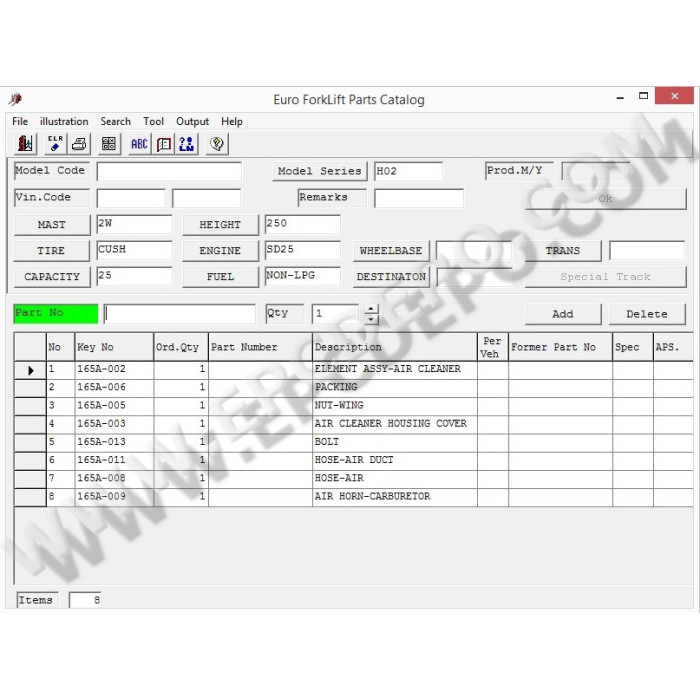Click the Qty value field
700x700 pixels.
336,314
